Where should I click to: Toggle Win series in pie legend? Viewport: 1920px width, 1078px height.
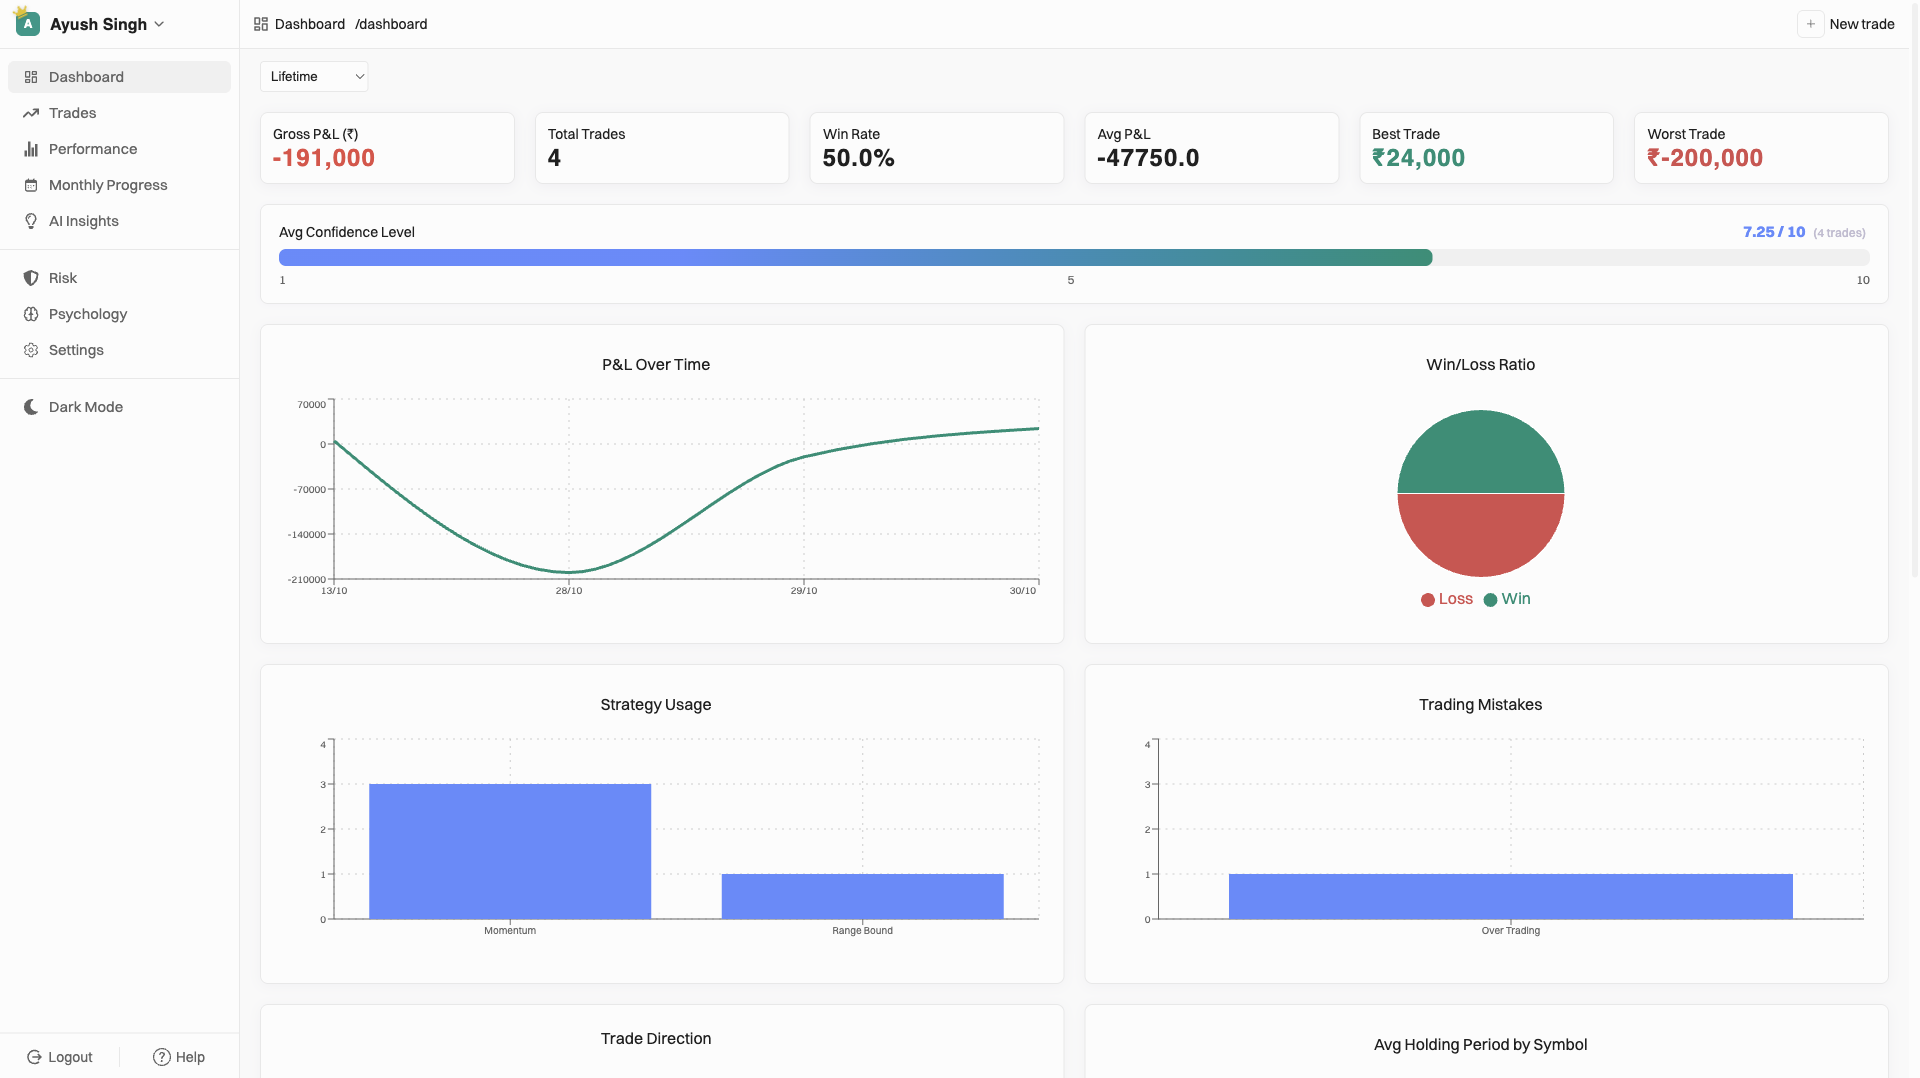[1507, 599]
